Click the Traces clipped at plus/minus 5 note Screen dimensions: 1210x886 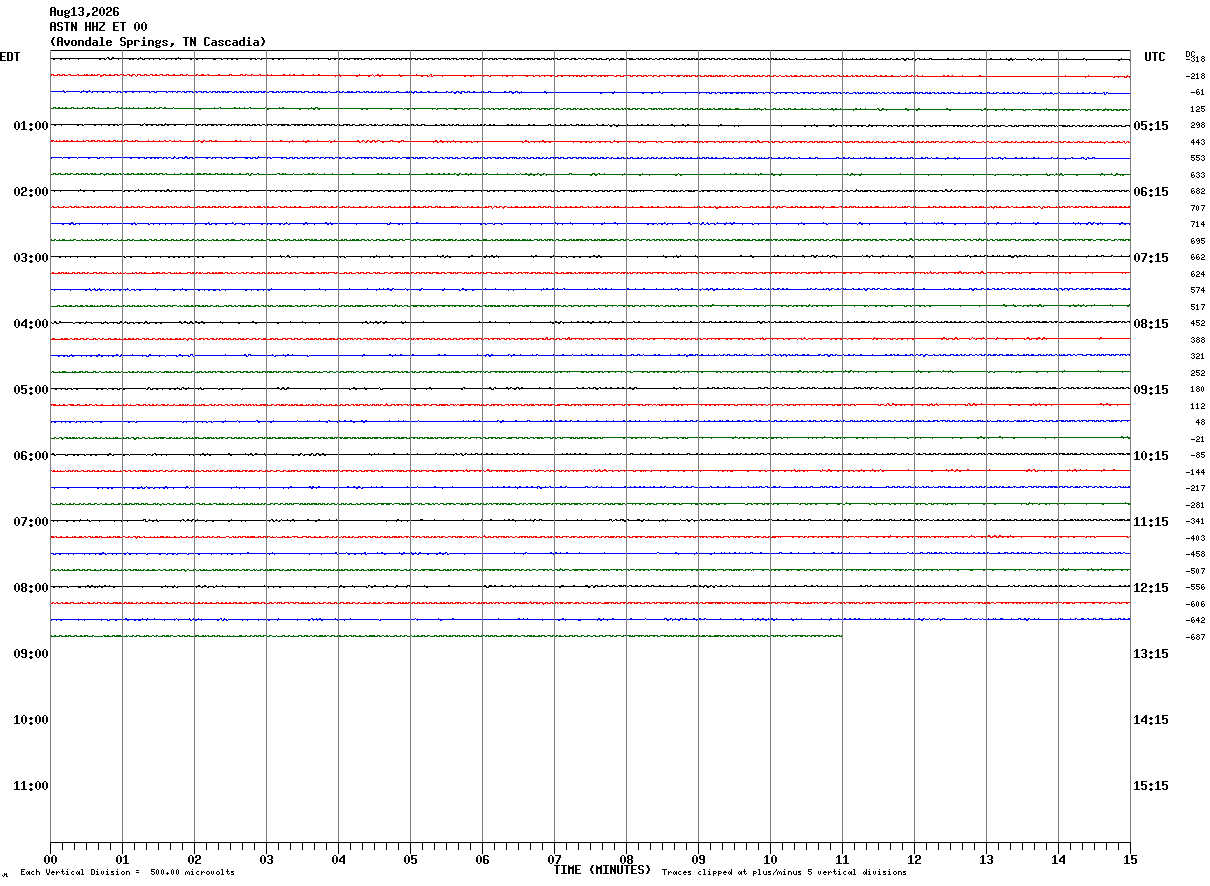[x=784, y=872]
